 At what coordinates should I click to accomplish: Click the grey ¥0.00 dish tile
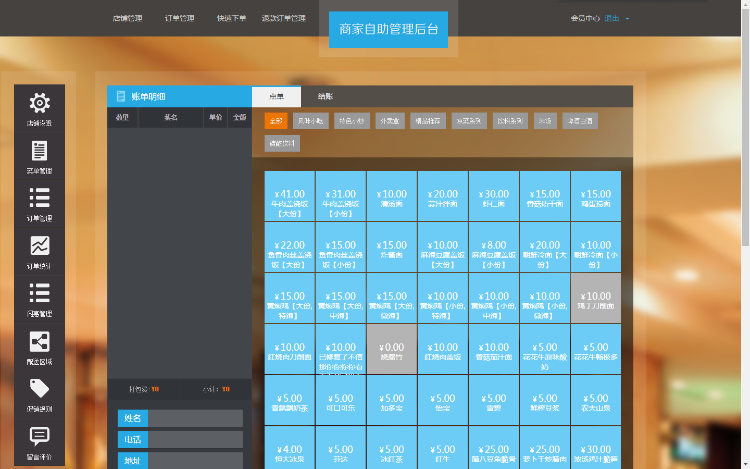tap(392, 349)
